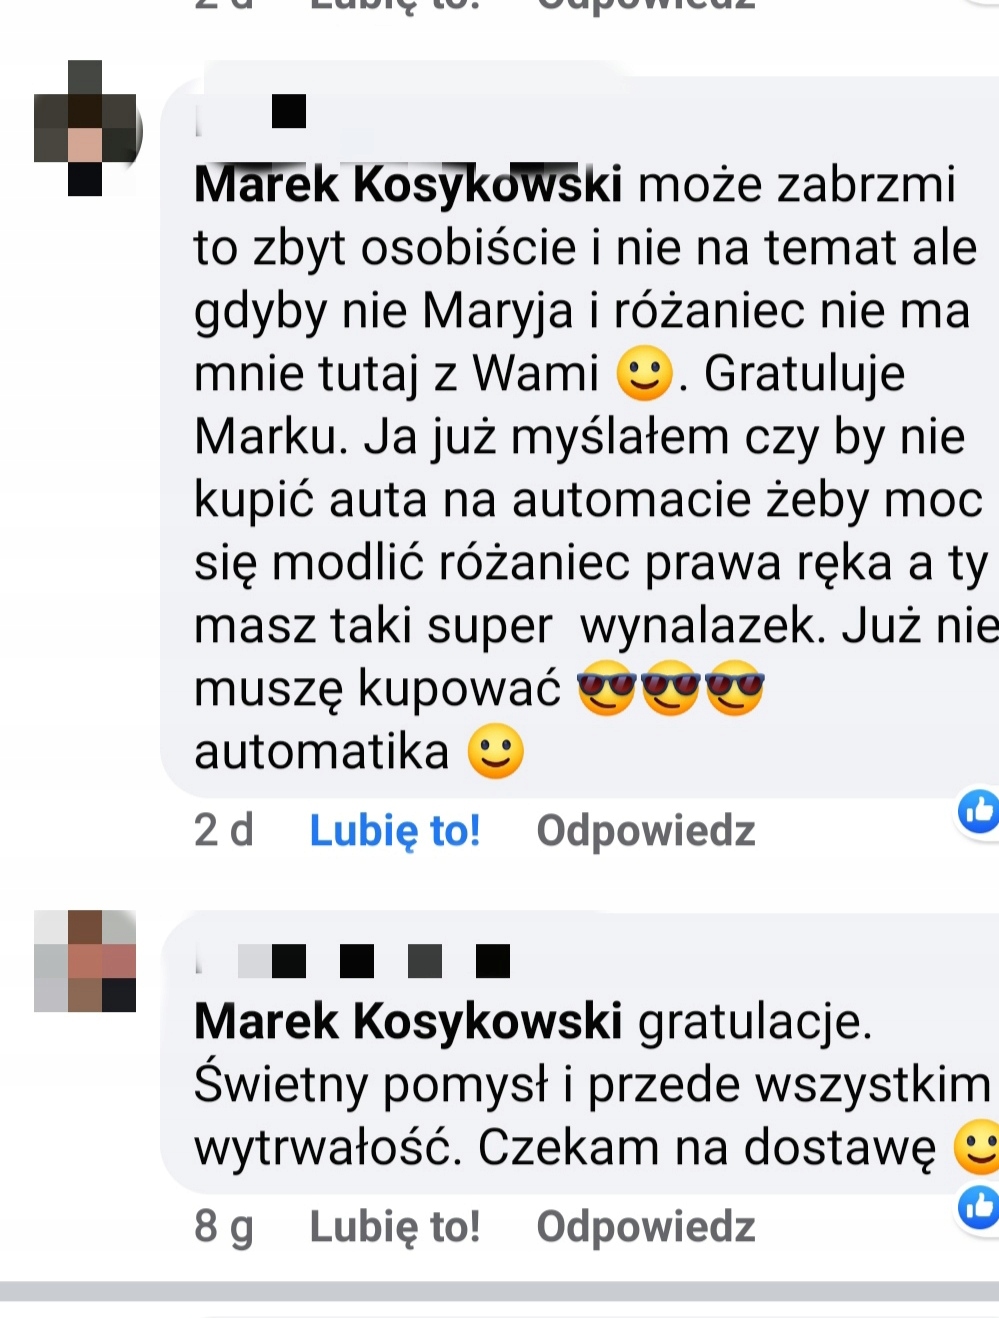Tap the first sunglasses emoji after 'kupować'
Image resolution: width=999 pixels, height=1318 pixels.
[607, 690]
